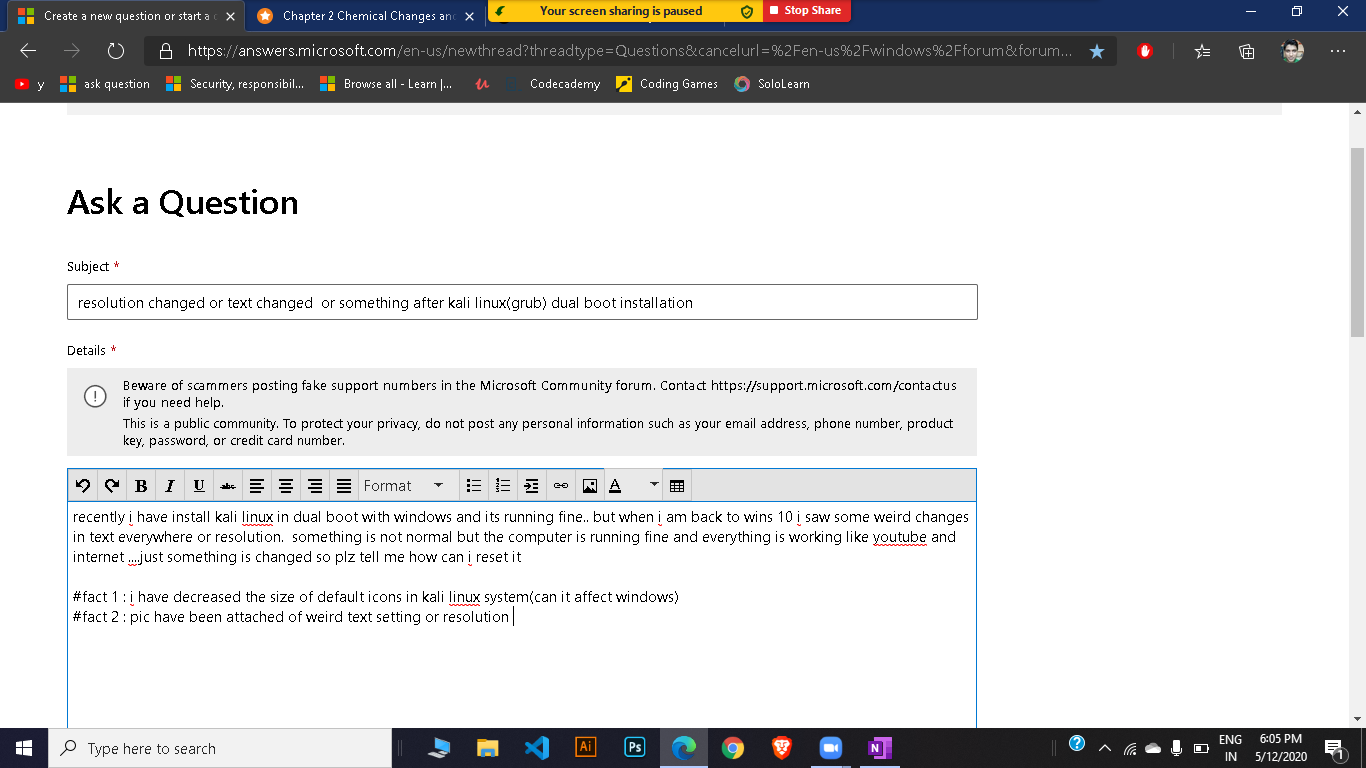Open the SoloLearn bookmark

[772, 84]
